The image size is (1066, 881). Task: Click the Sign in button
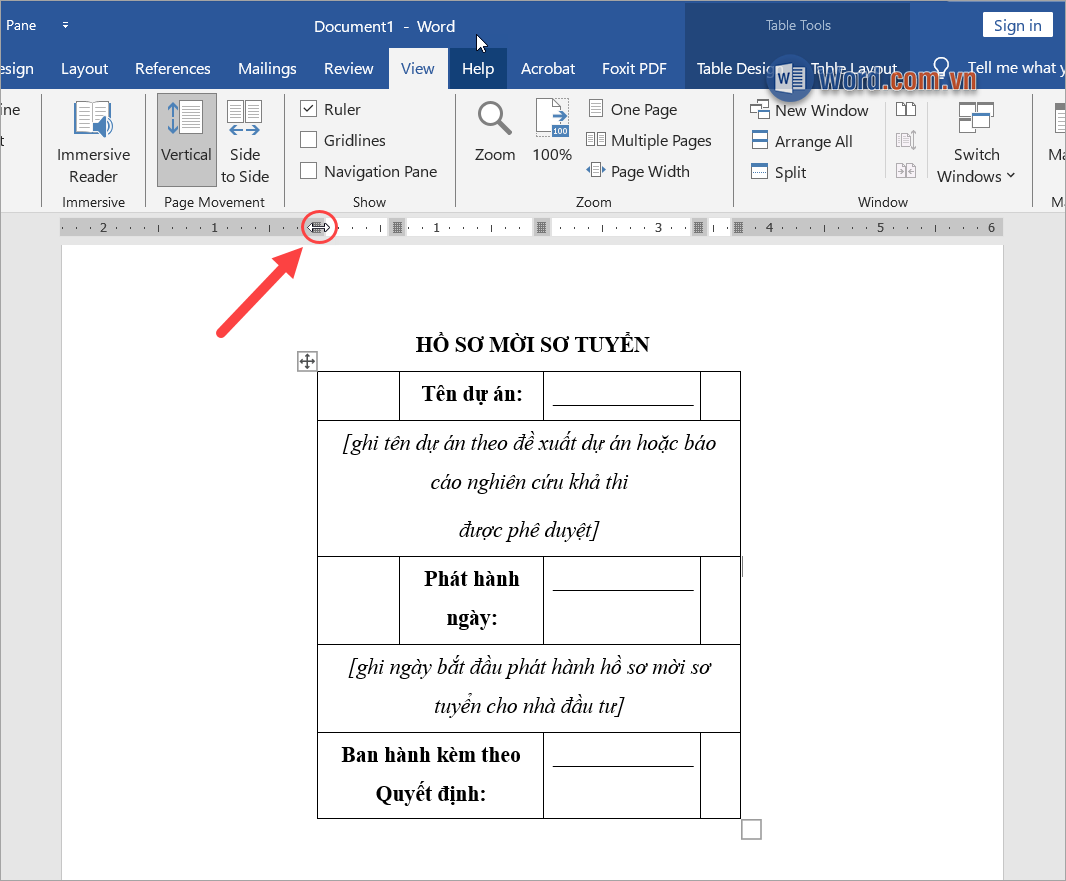[x=1017, y=26]
